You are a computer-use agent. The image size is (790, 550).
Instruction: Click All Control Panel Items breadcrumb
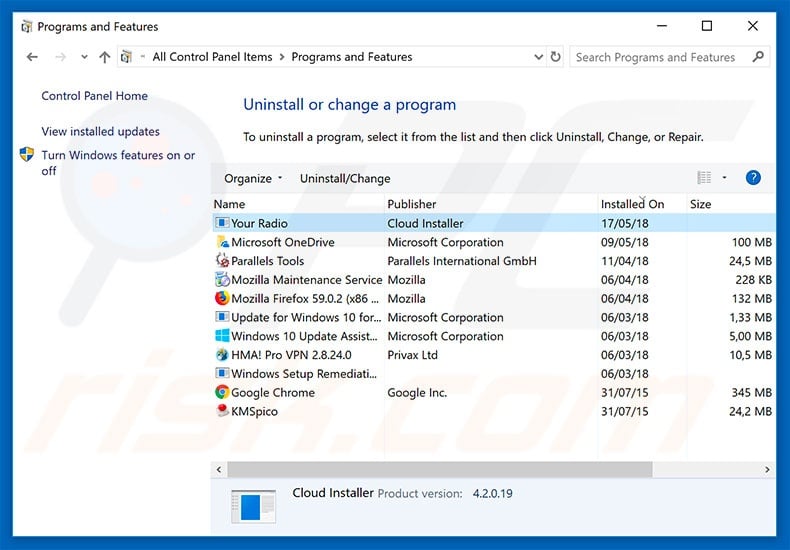point(212,57)
